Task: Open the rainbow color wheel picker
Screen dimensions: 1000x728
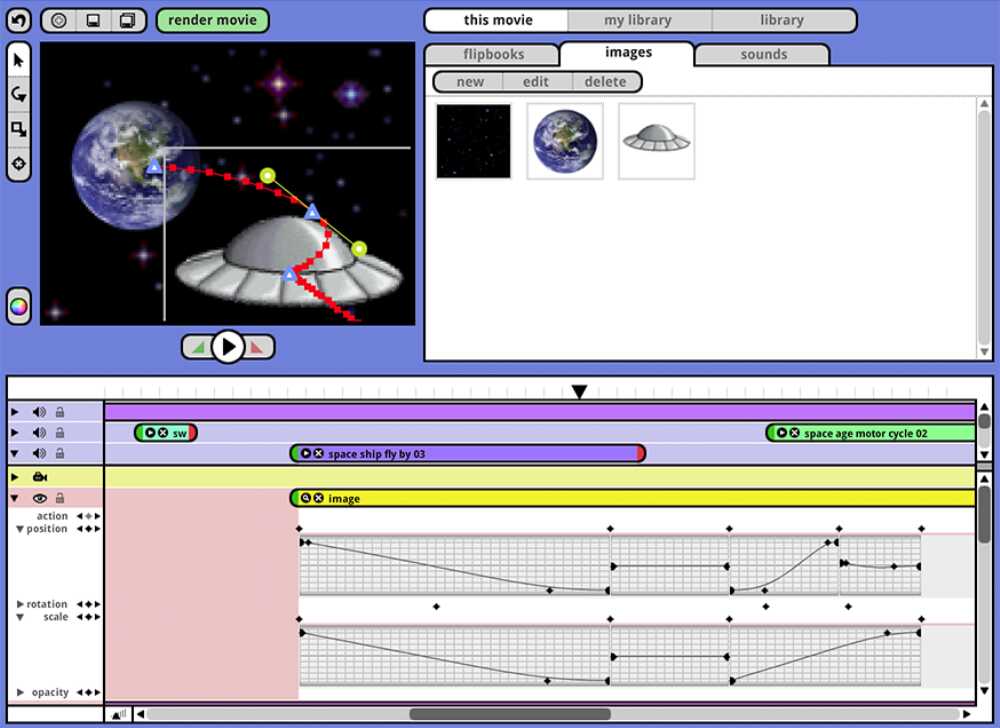Action: [18, 307]
